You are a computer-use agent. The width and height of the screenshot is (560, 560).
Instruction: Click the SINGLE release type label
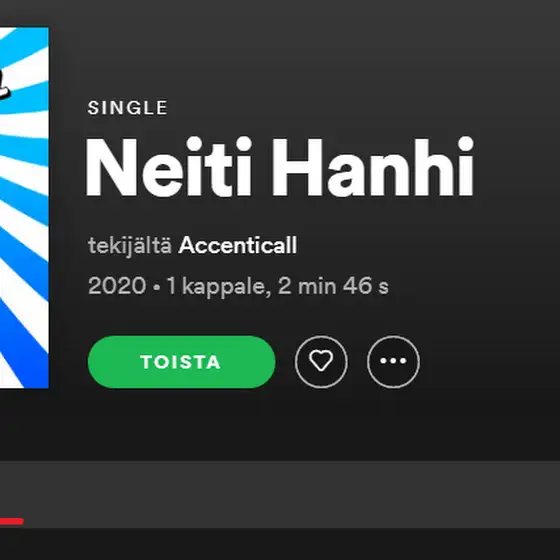[128, 108]
